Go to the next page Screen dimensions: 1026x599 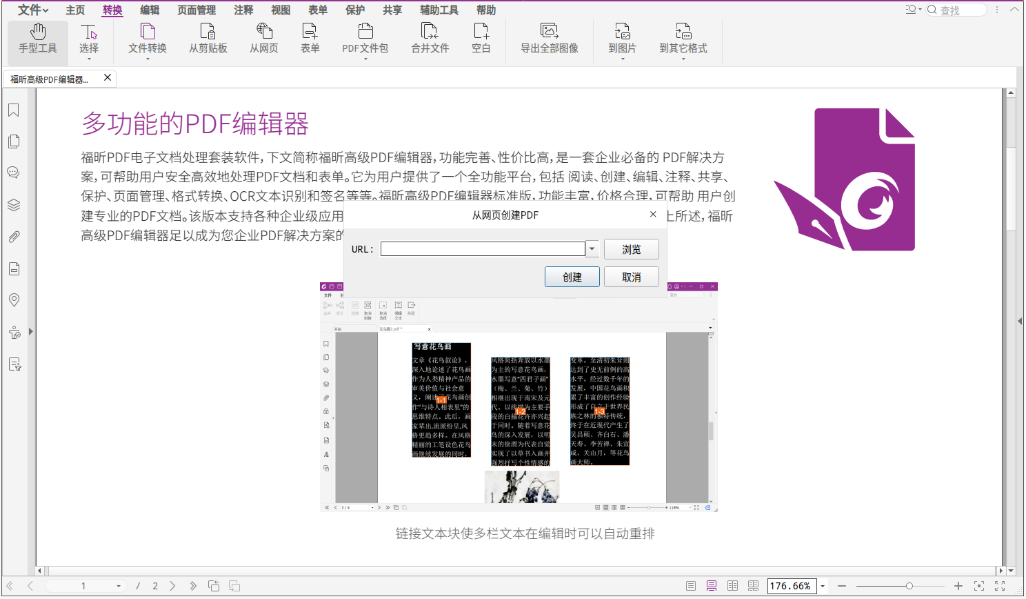(173, 586)
